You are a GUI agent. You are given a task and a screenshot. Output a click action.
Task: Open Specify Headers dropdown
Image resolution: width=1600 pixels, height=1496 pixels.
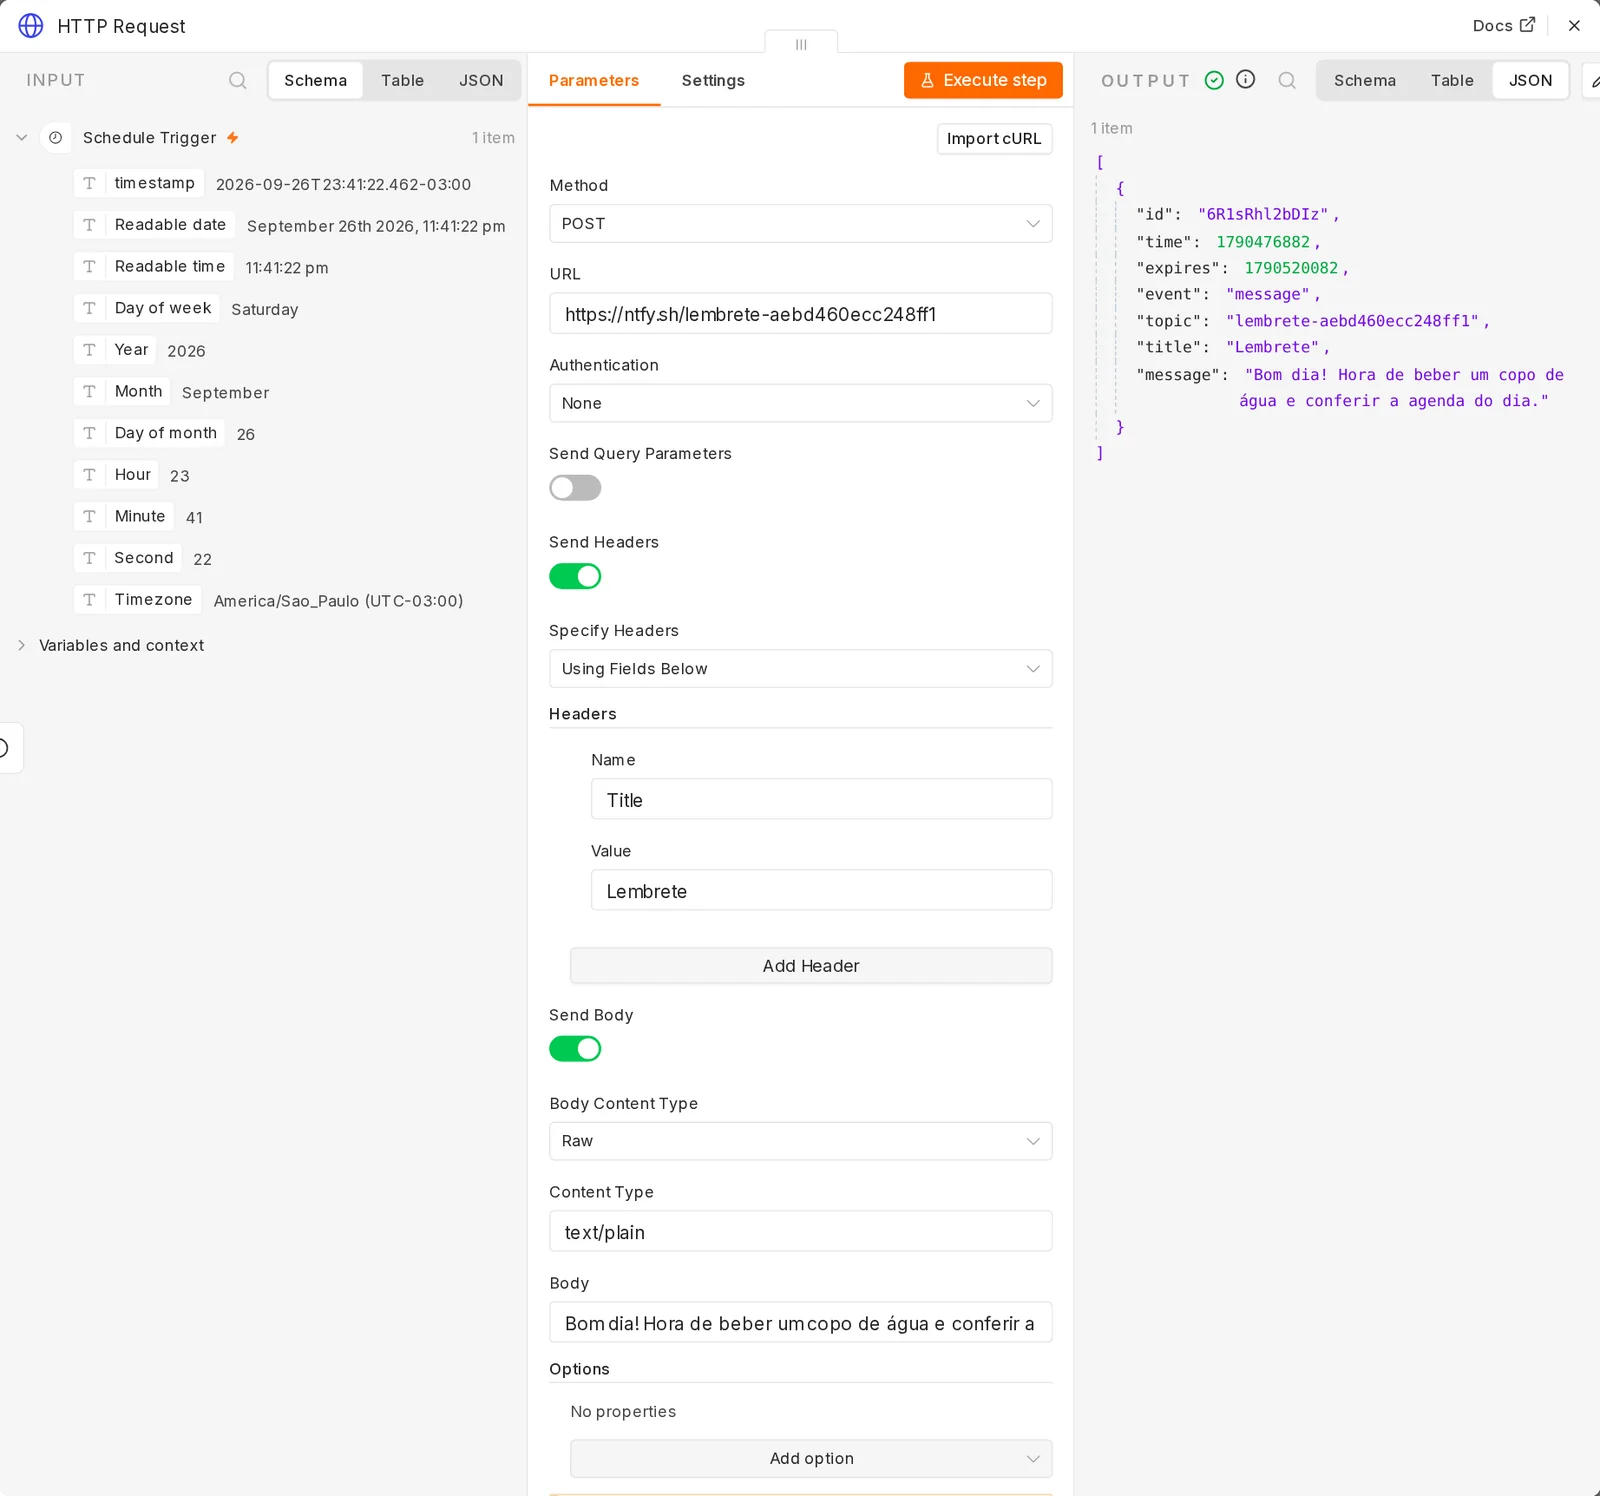pyautogui.click(x=800, y=669)
